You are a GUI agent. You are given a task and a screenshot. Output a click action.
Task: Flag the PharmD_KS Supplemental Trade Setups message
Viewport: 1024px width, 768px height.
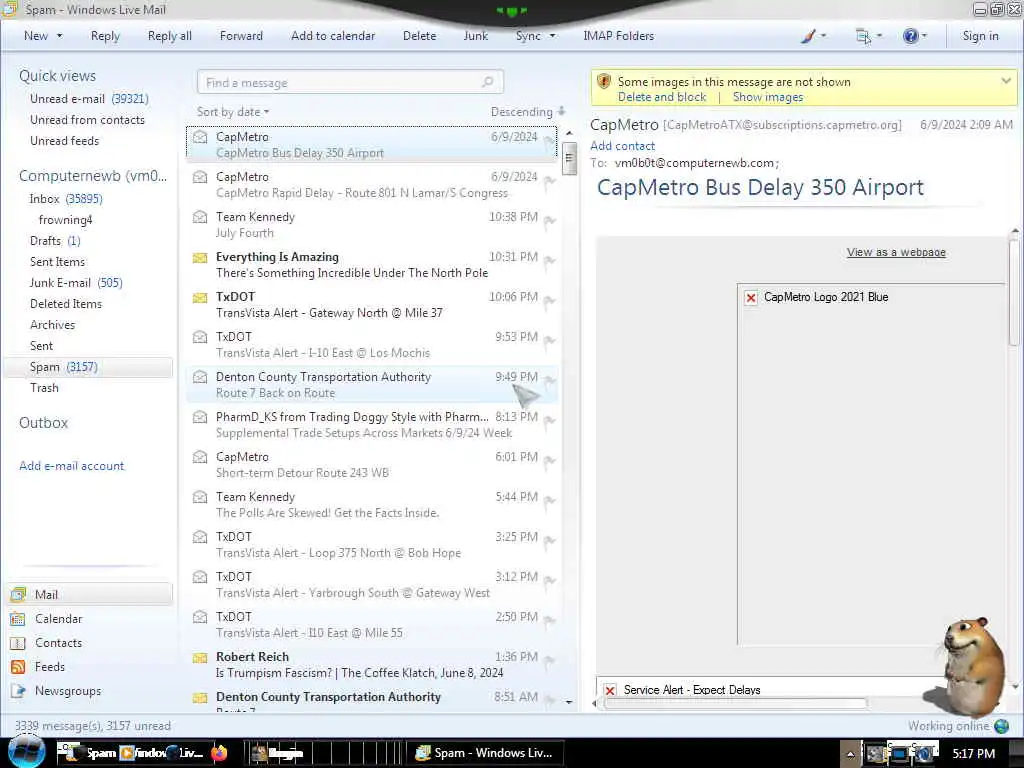click(x=550, y=422)
